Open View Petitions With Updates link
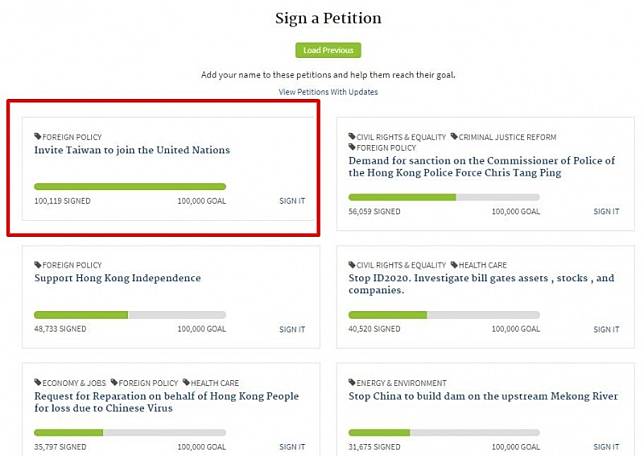The width and height of the screenshot is (644, 456). point(328,92)
